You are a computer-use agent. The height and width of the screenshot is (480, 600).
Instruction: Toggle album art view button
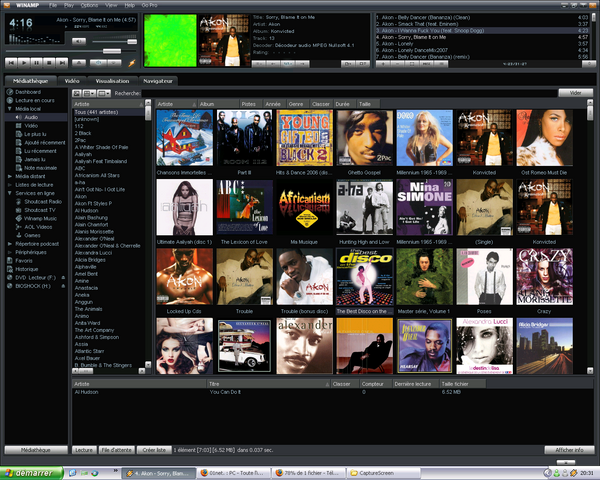point(77,93)
